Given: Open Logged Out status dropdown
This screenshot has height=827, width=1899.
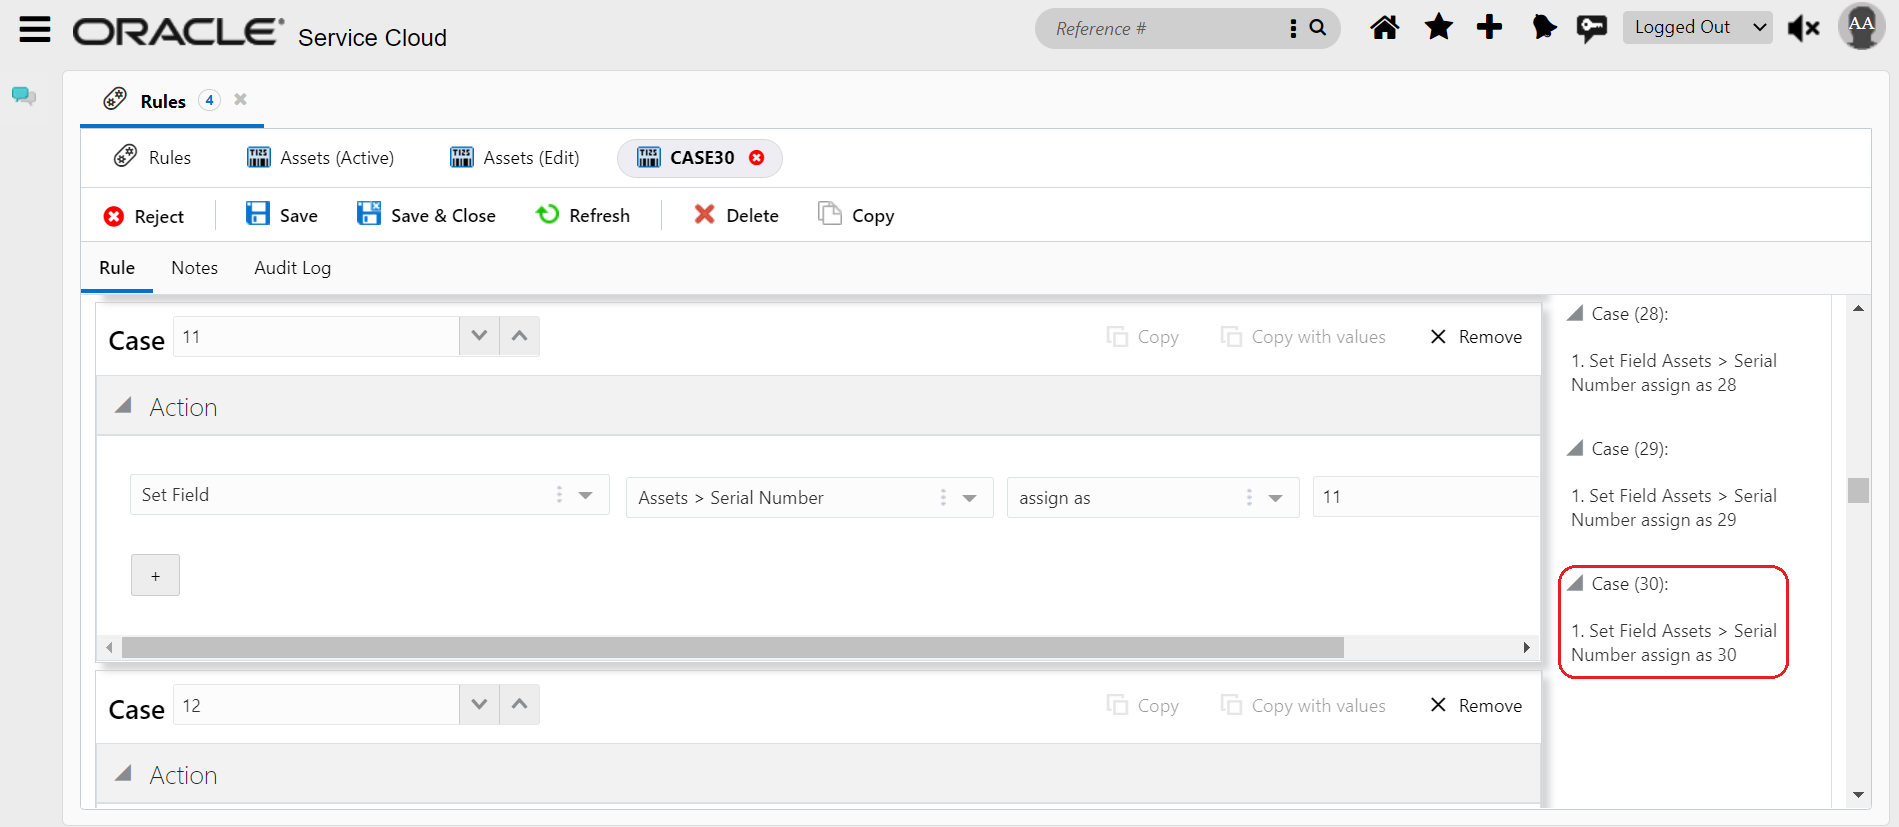Looking at the screenshot, I should 1697,28.
